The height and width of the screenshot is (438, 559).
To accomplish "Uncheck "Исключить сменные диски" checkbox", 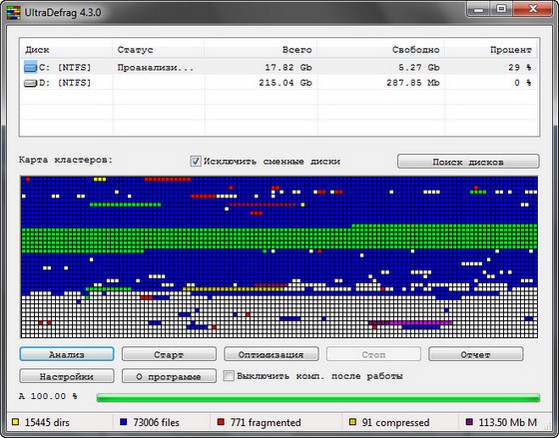I will tap(195, 161).
